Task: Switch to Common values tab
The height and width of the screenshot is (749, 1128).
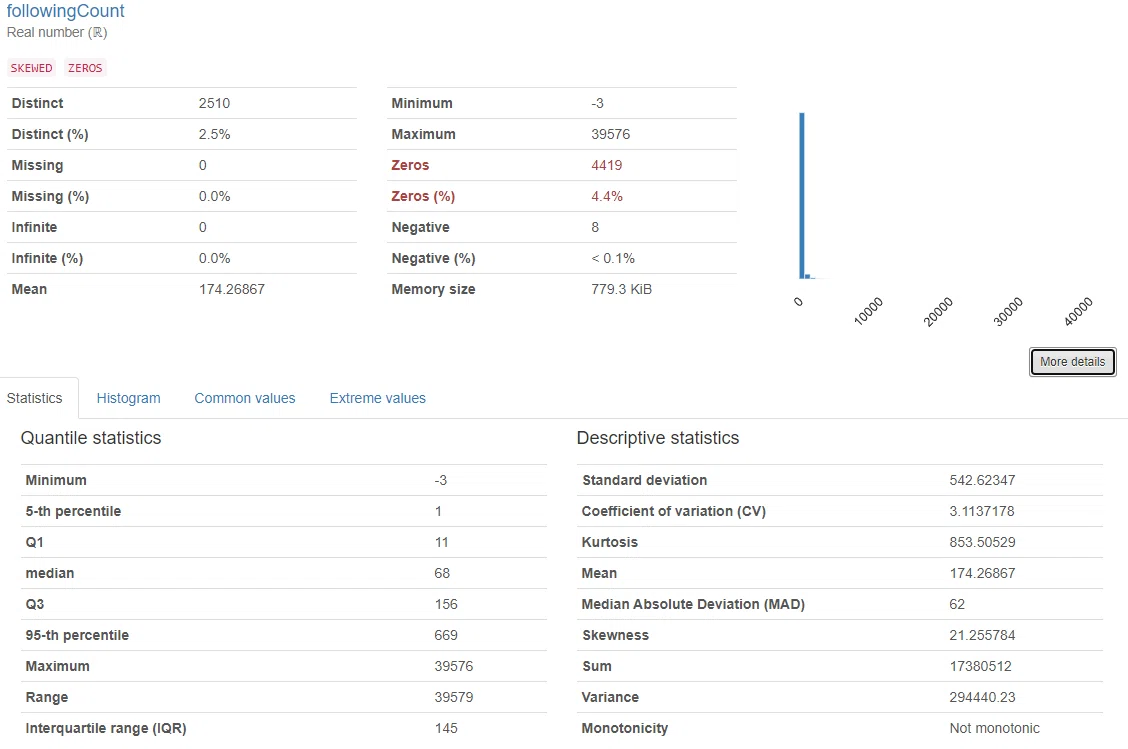Action: pos(245,398)
